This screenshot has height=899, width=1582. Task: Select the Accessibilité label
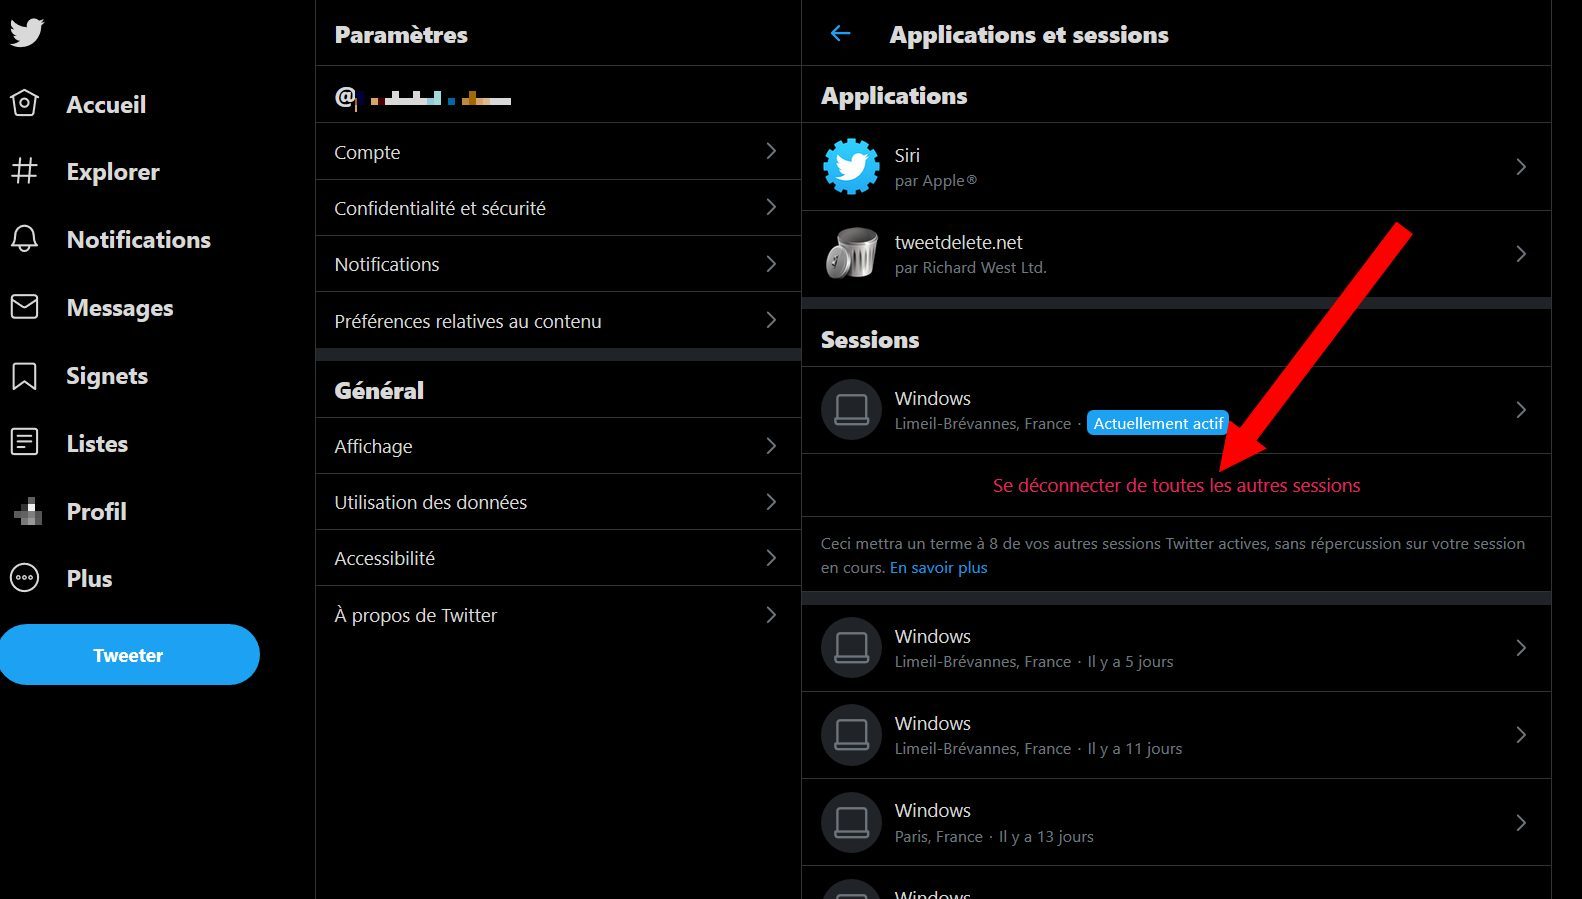pos(384,558)
